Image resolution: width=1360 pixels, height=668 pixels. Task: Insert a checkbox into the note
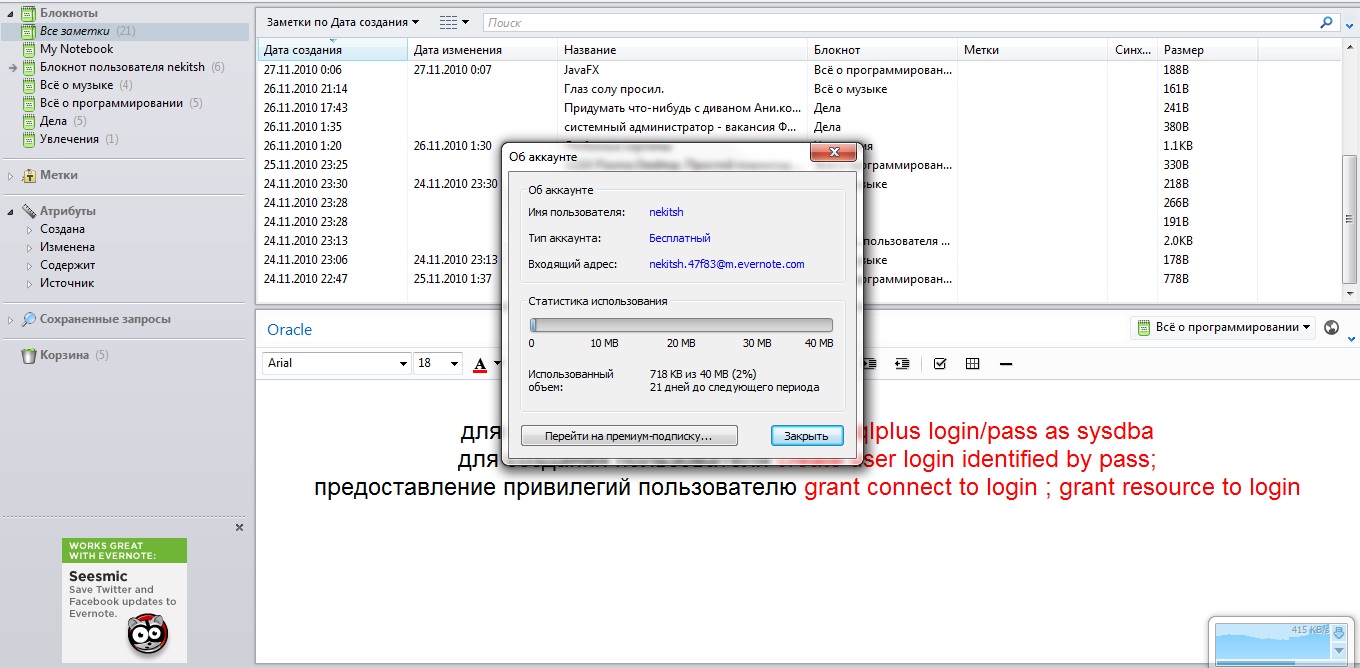(x=939, y=364)
